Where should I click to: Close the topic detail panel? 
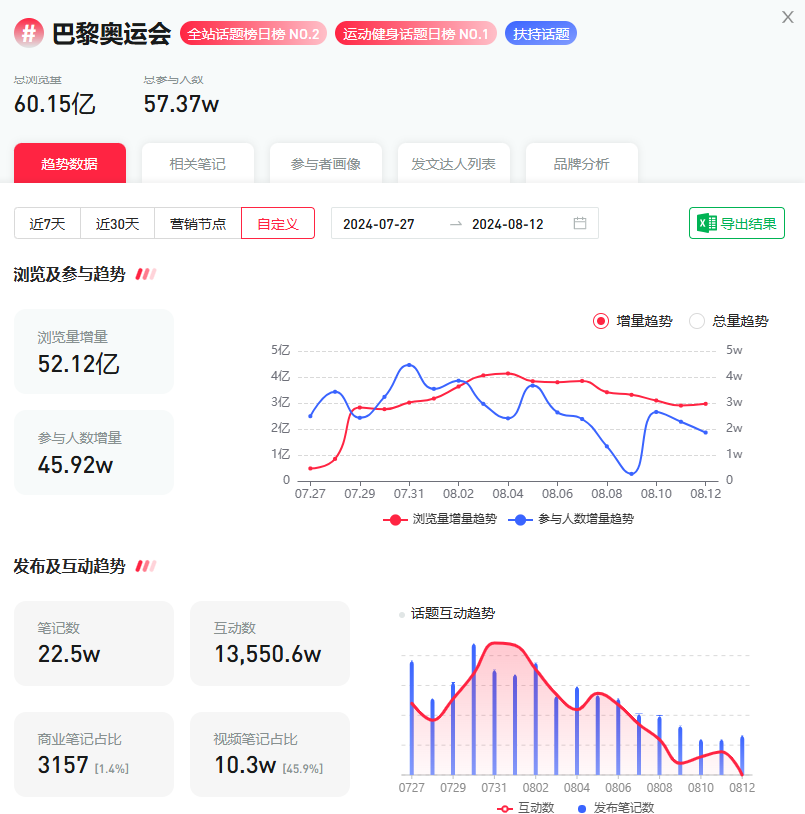pos(787,17)
